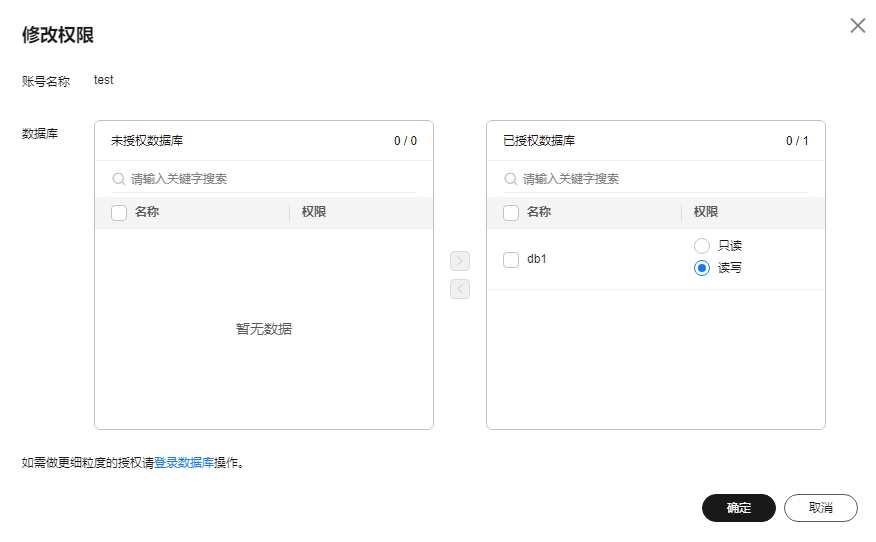
Task: Click the search icon in 已授权数据库 panel
Action: coord(511,179)
